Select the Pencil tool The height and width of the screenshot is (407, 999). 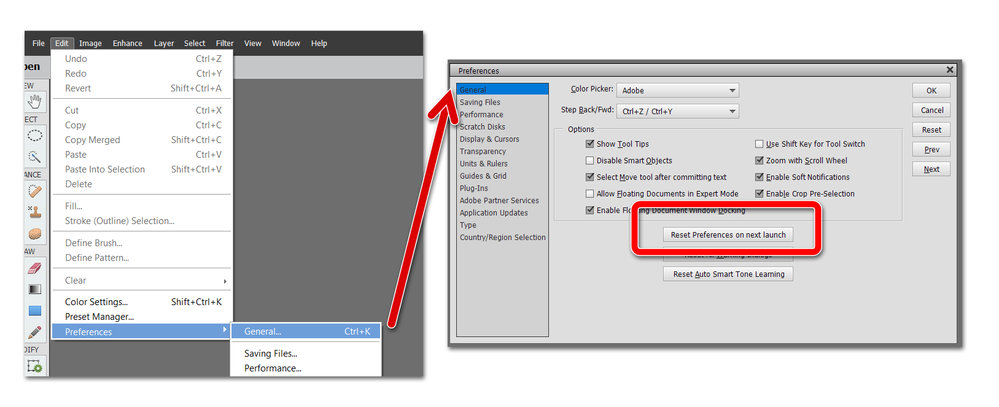coord(34,332)
